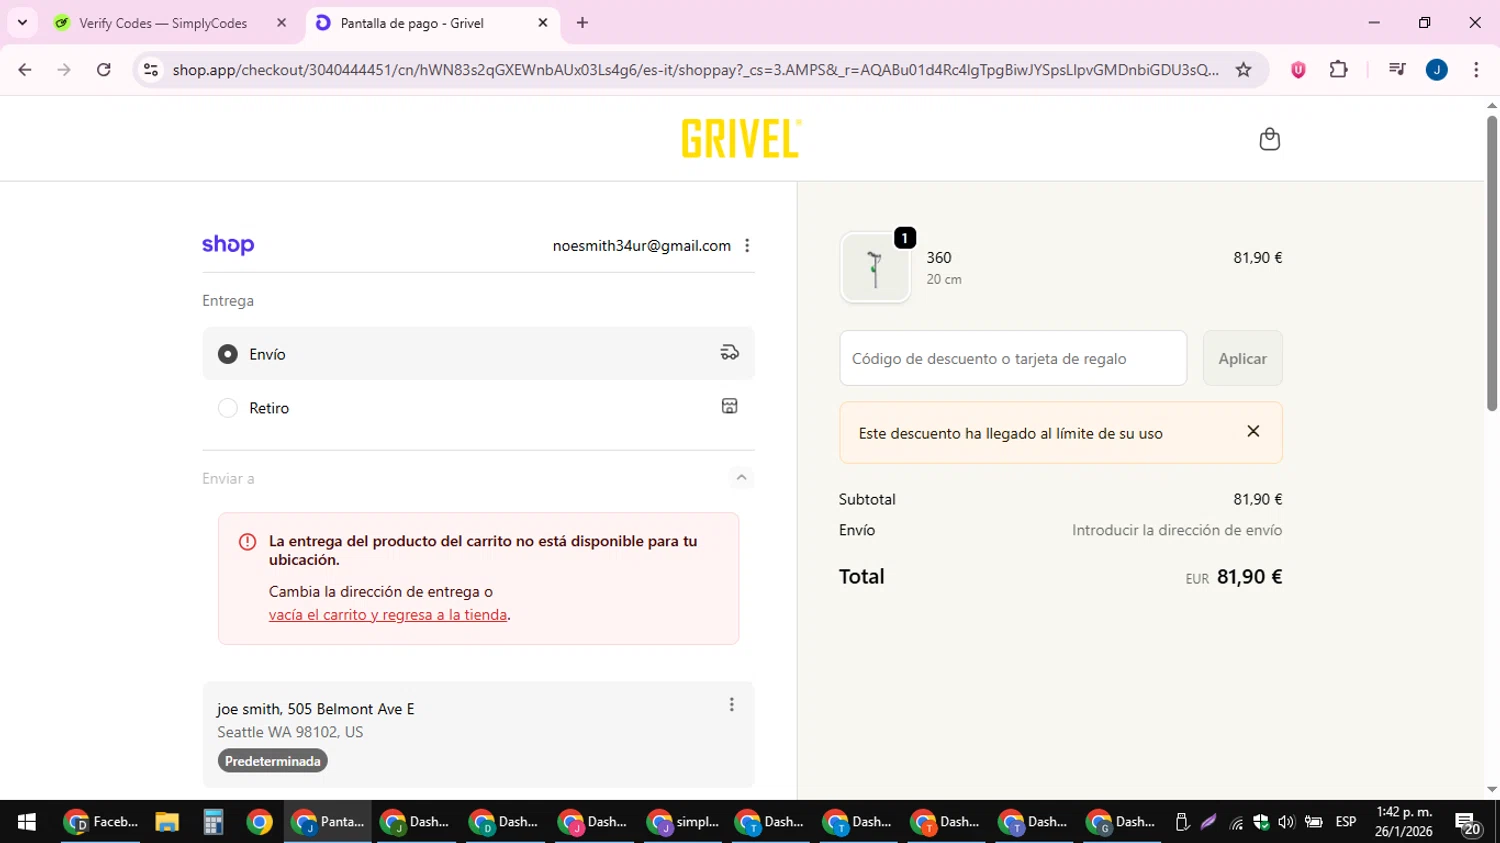The image size is (1500, 843).
Task: Open the Windows Start menu
Action: coord(27,822)
